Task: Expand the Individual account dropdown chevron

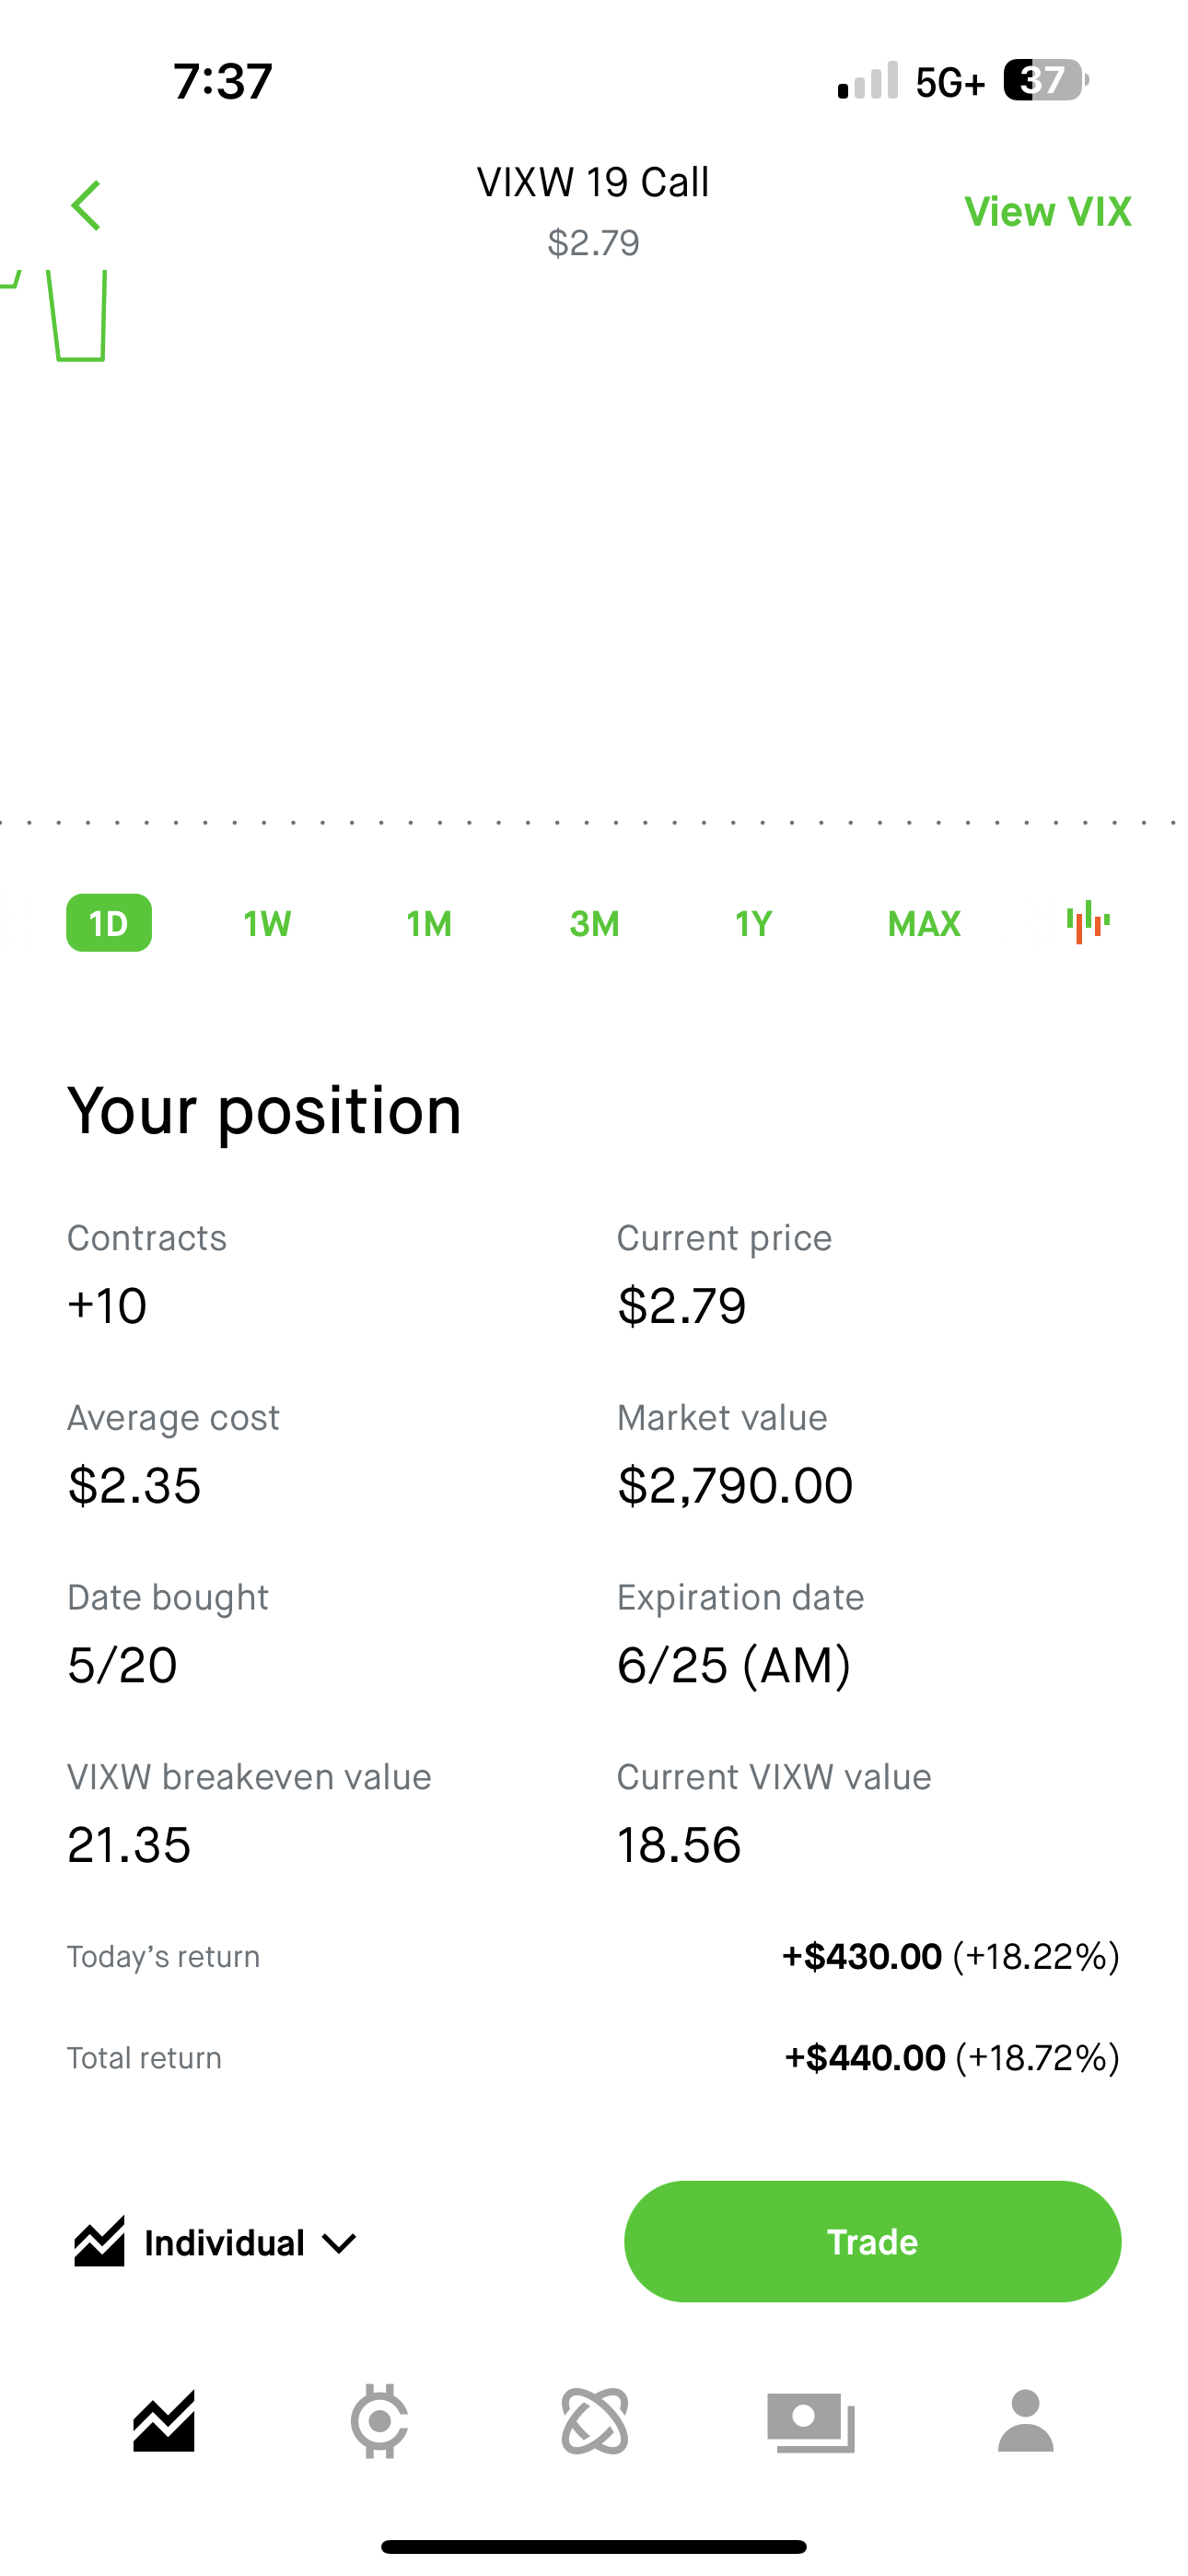Action: [339, 2243]
